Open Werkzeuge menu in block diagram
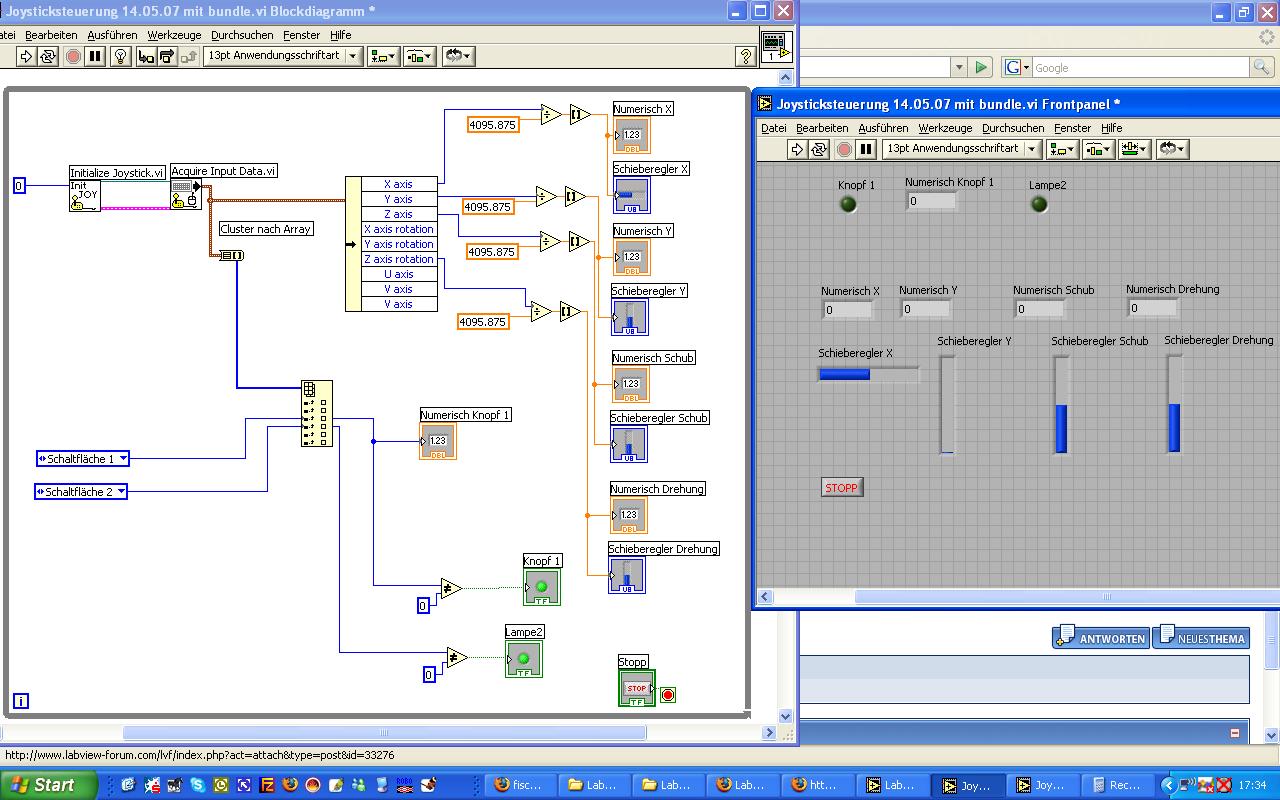 point(174,35)
